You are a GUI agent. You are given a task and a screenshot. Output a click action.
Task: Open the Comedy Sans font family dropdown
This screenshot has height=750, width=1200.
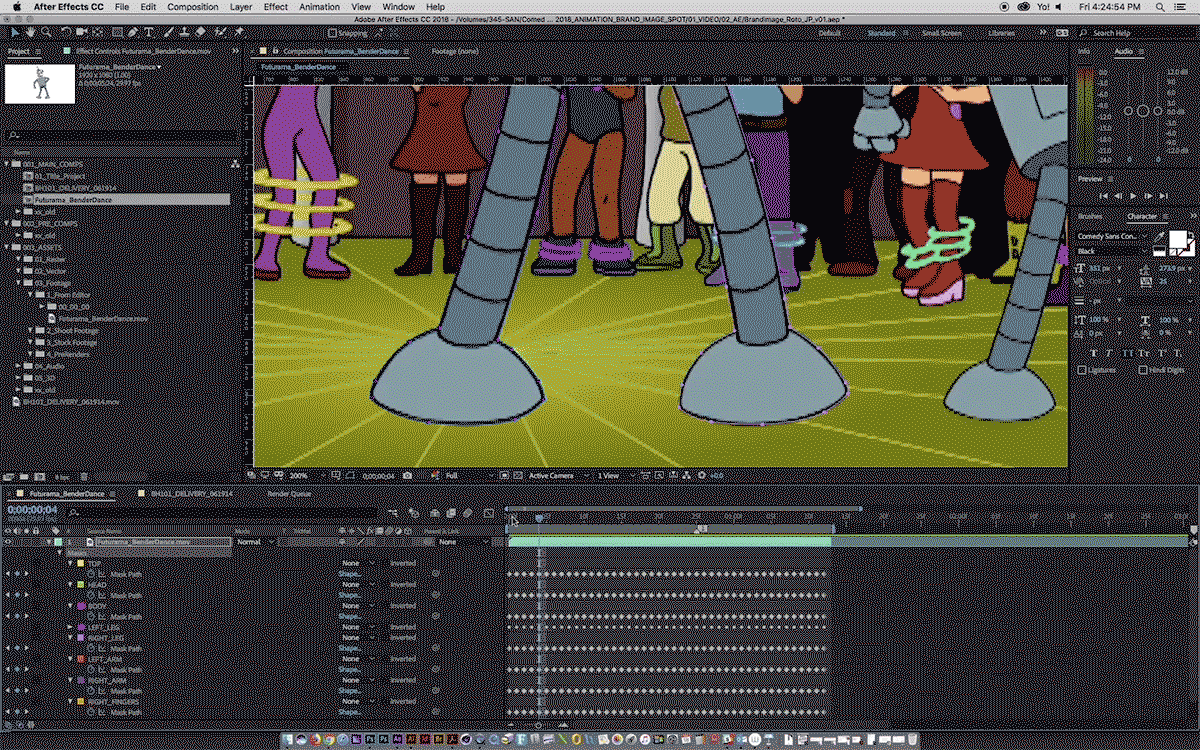[x=1111, y=236]
